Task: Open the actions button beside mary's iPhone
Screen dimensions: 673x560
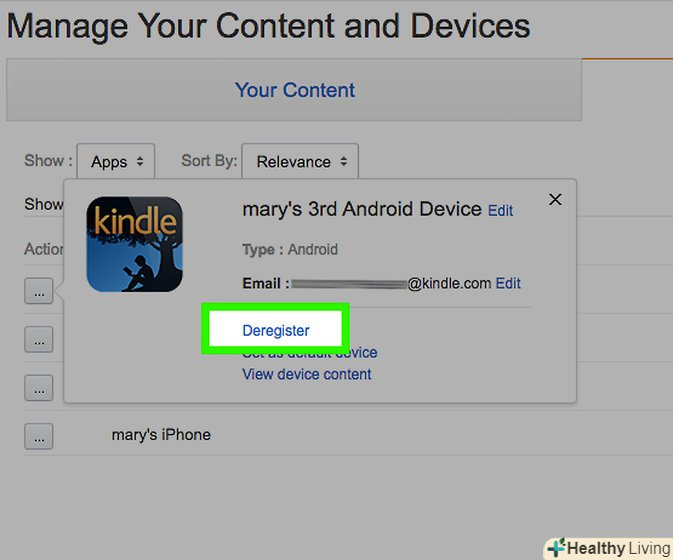Action: pyautogui.click(x=39, y=436)
